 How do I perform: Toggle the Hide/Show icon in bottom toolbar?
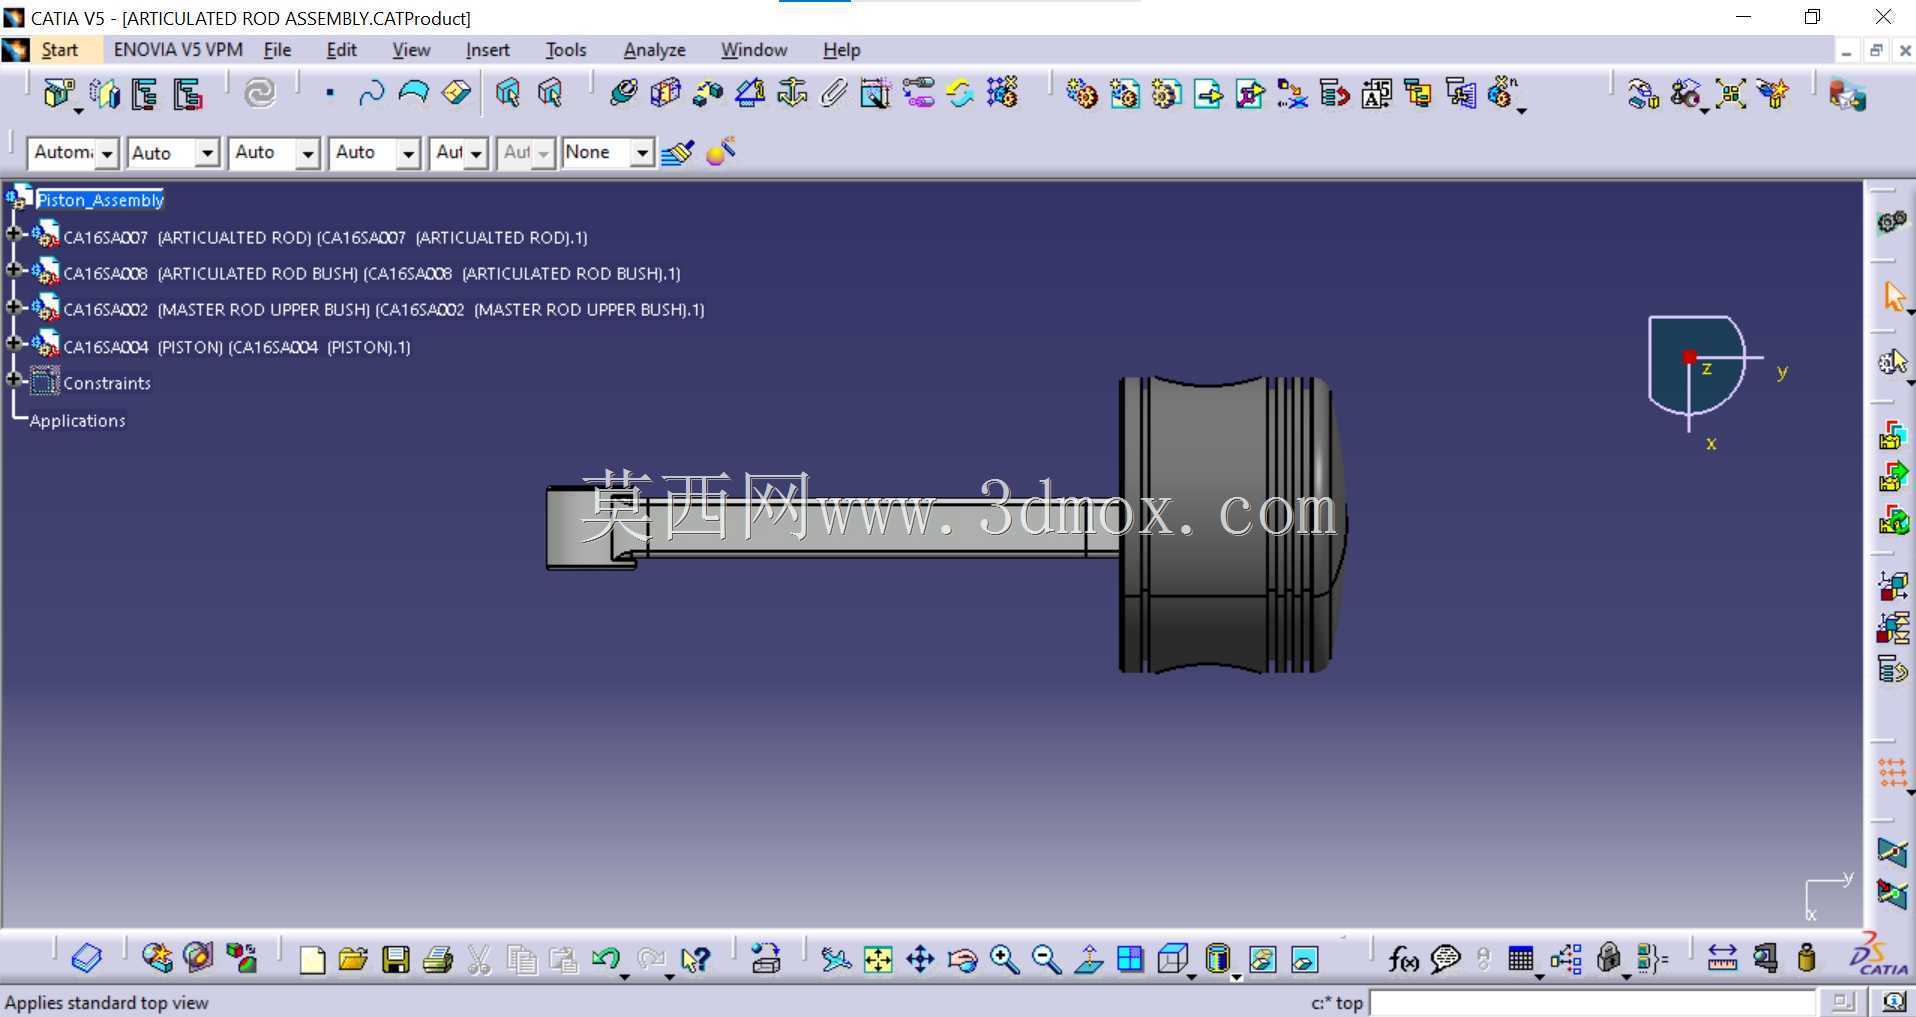pyautogui.click(x=1263, y=960)
